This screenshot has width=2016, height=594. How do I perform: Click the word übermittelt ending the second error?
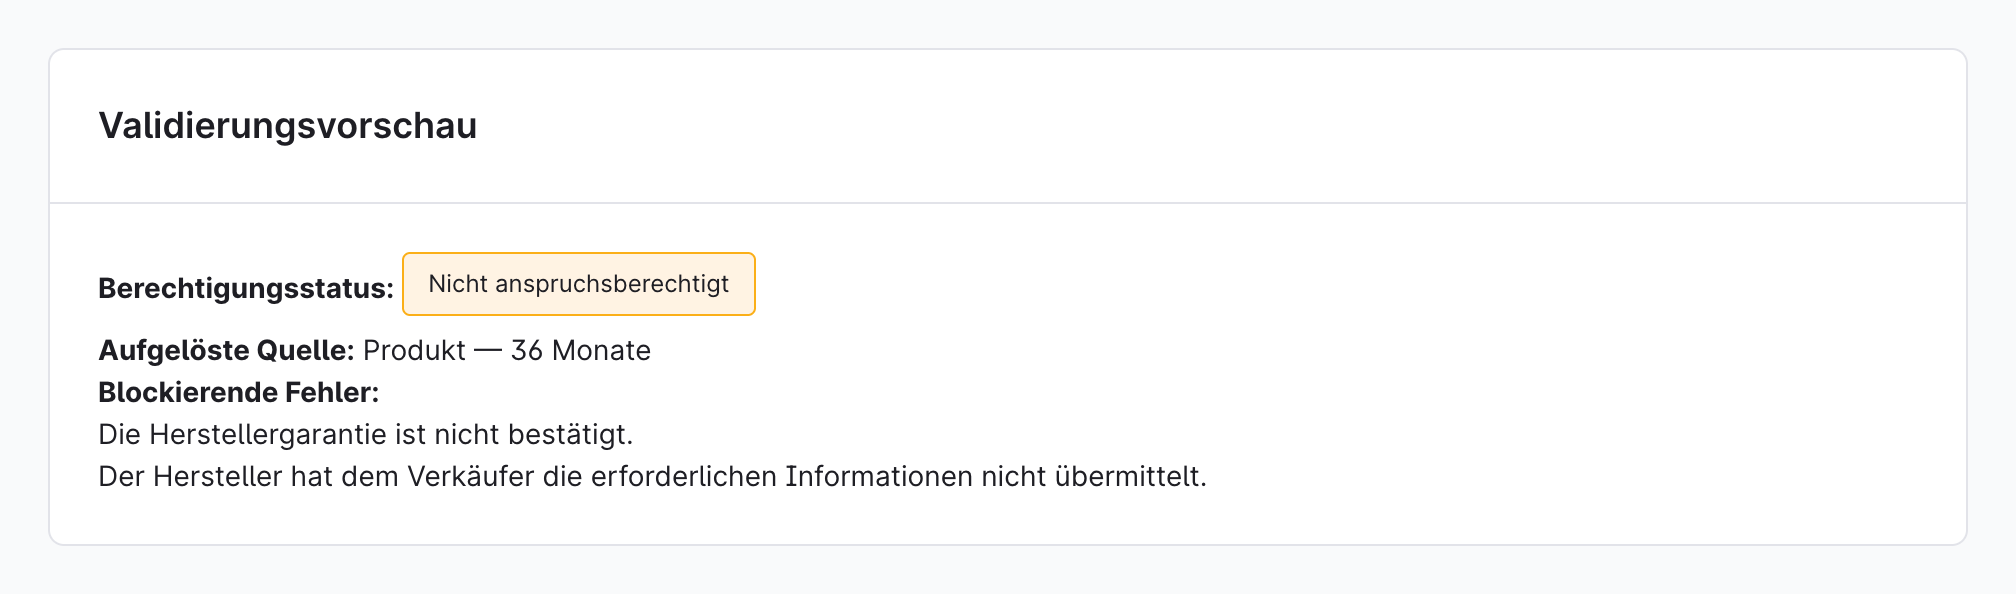1130,476
